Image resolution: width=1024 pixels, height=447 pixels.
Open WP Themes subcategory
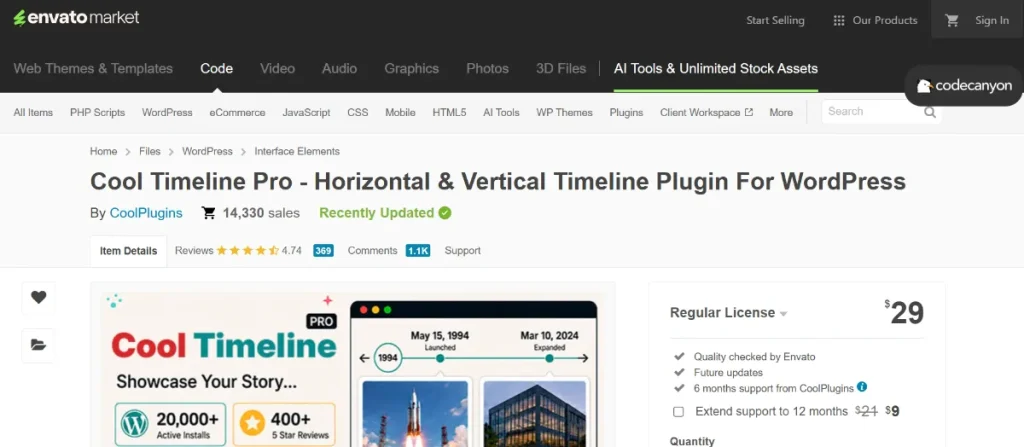pos(564,112)
